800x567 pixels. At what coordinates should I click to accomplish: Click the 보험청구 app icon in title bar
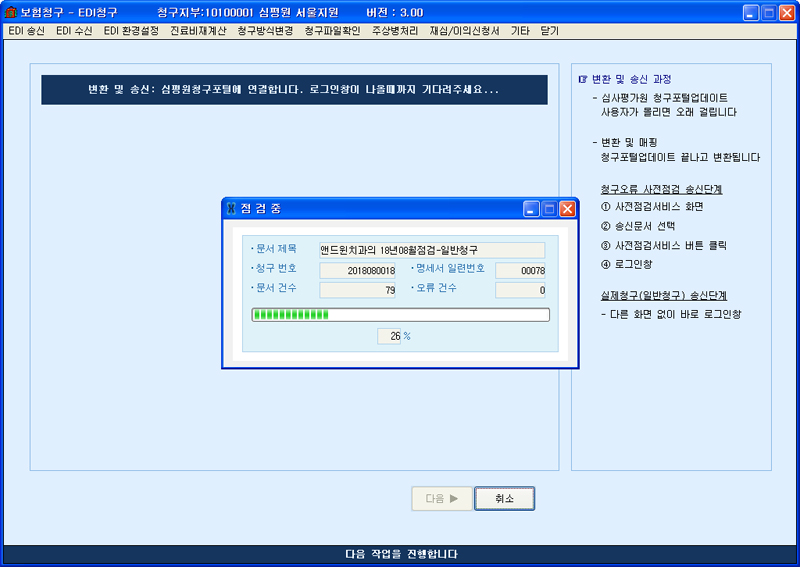click(x=11, y=12)
